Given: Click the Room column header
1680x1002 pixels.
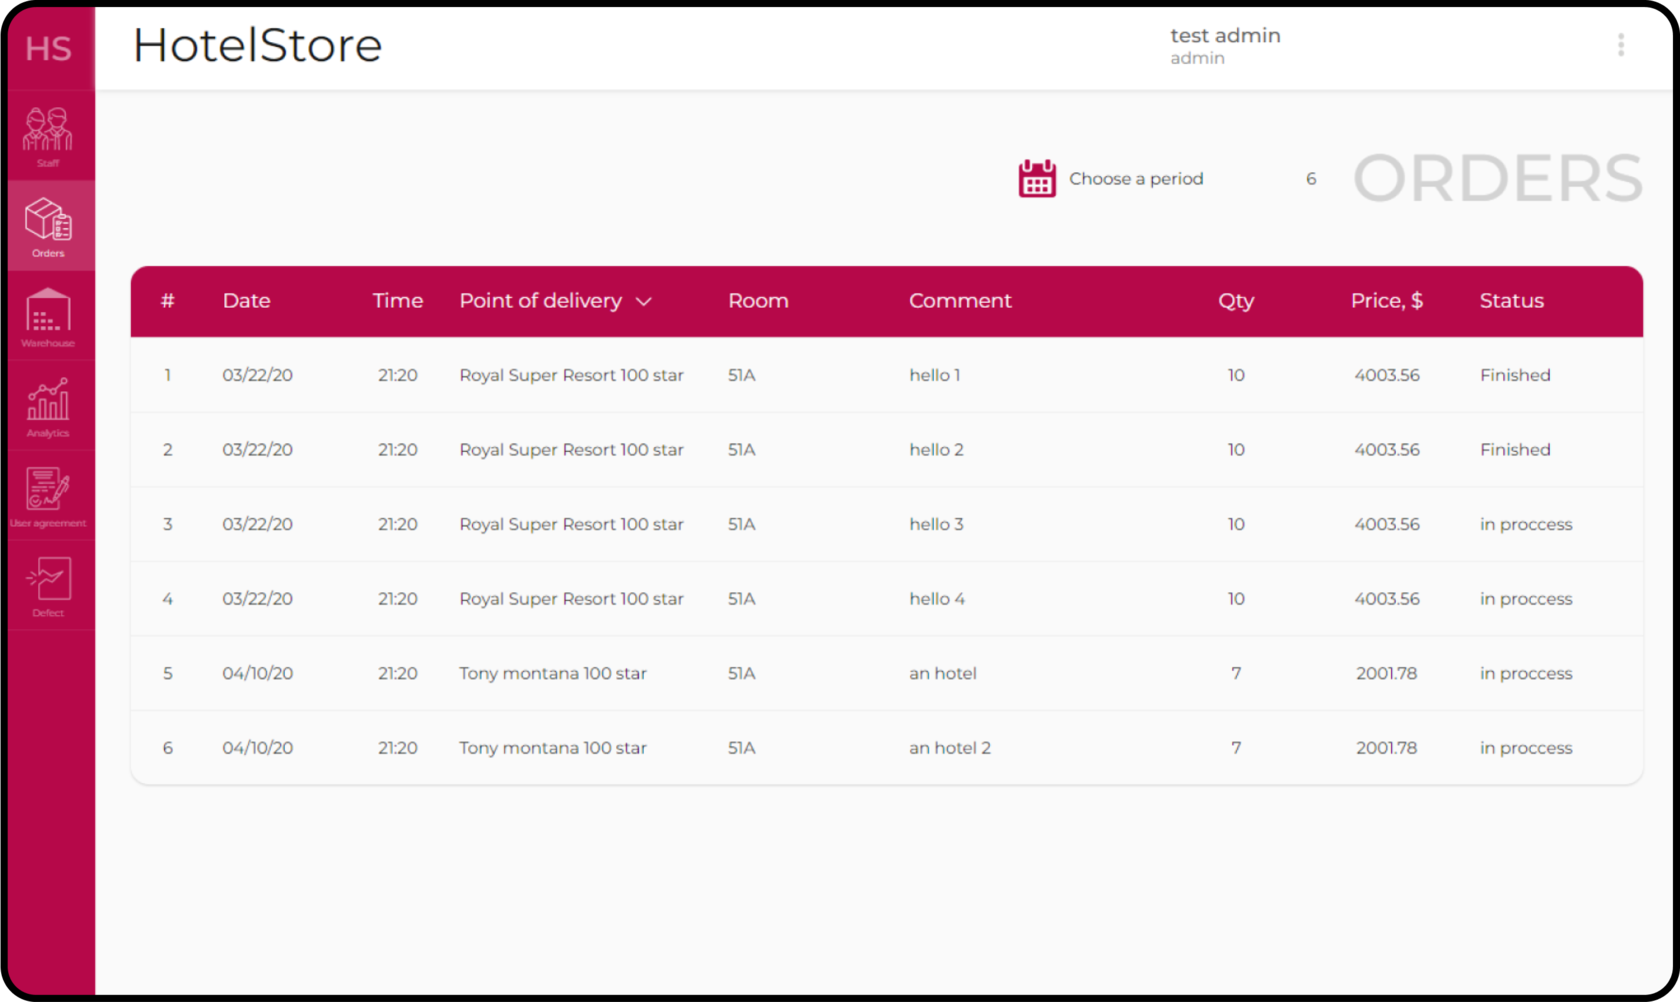Looking at the screenshot, I should pyautogui.click(x=758, y=301).
